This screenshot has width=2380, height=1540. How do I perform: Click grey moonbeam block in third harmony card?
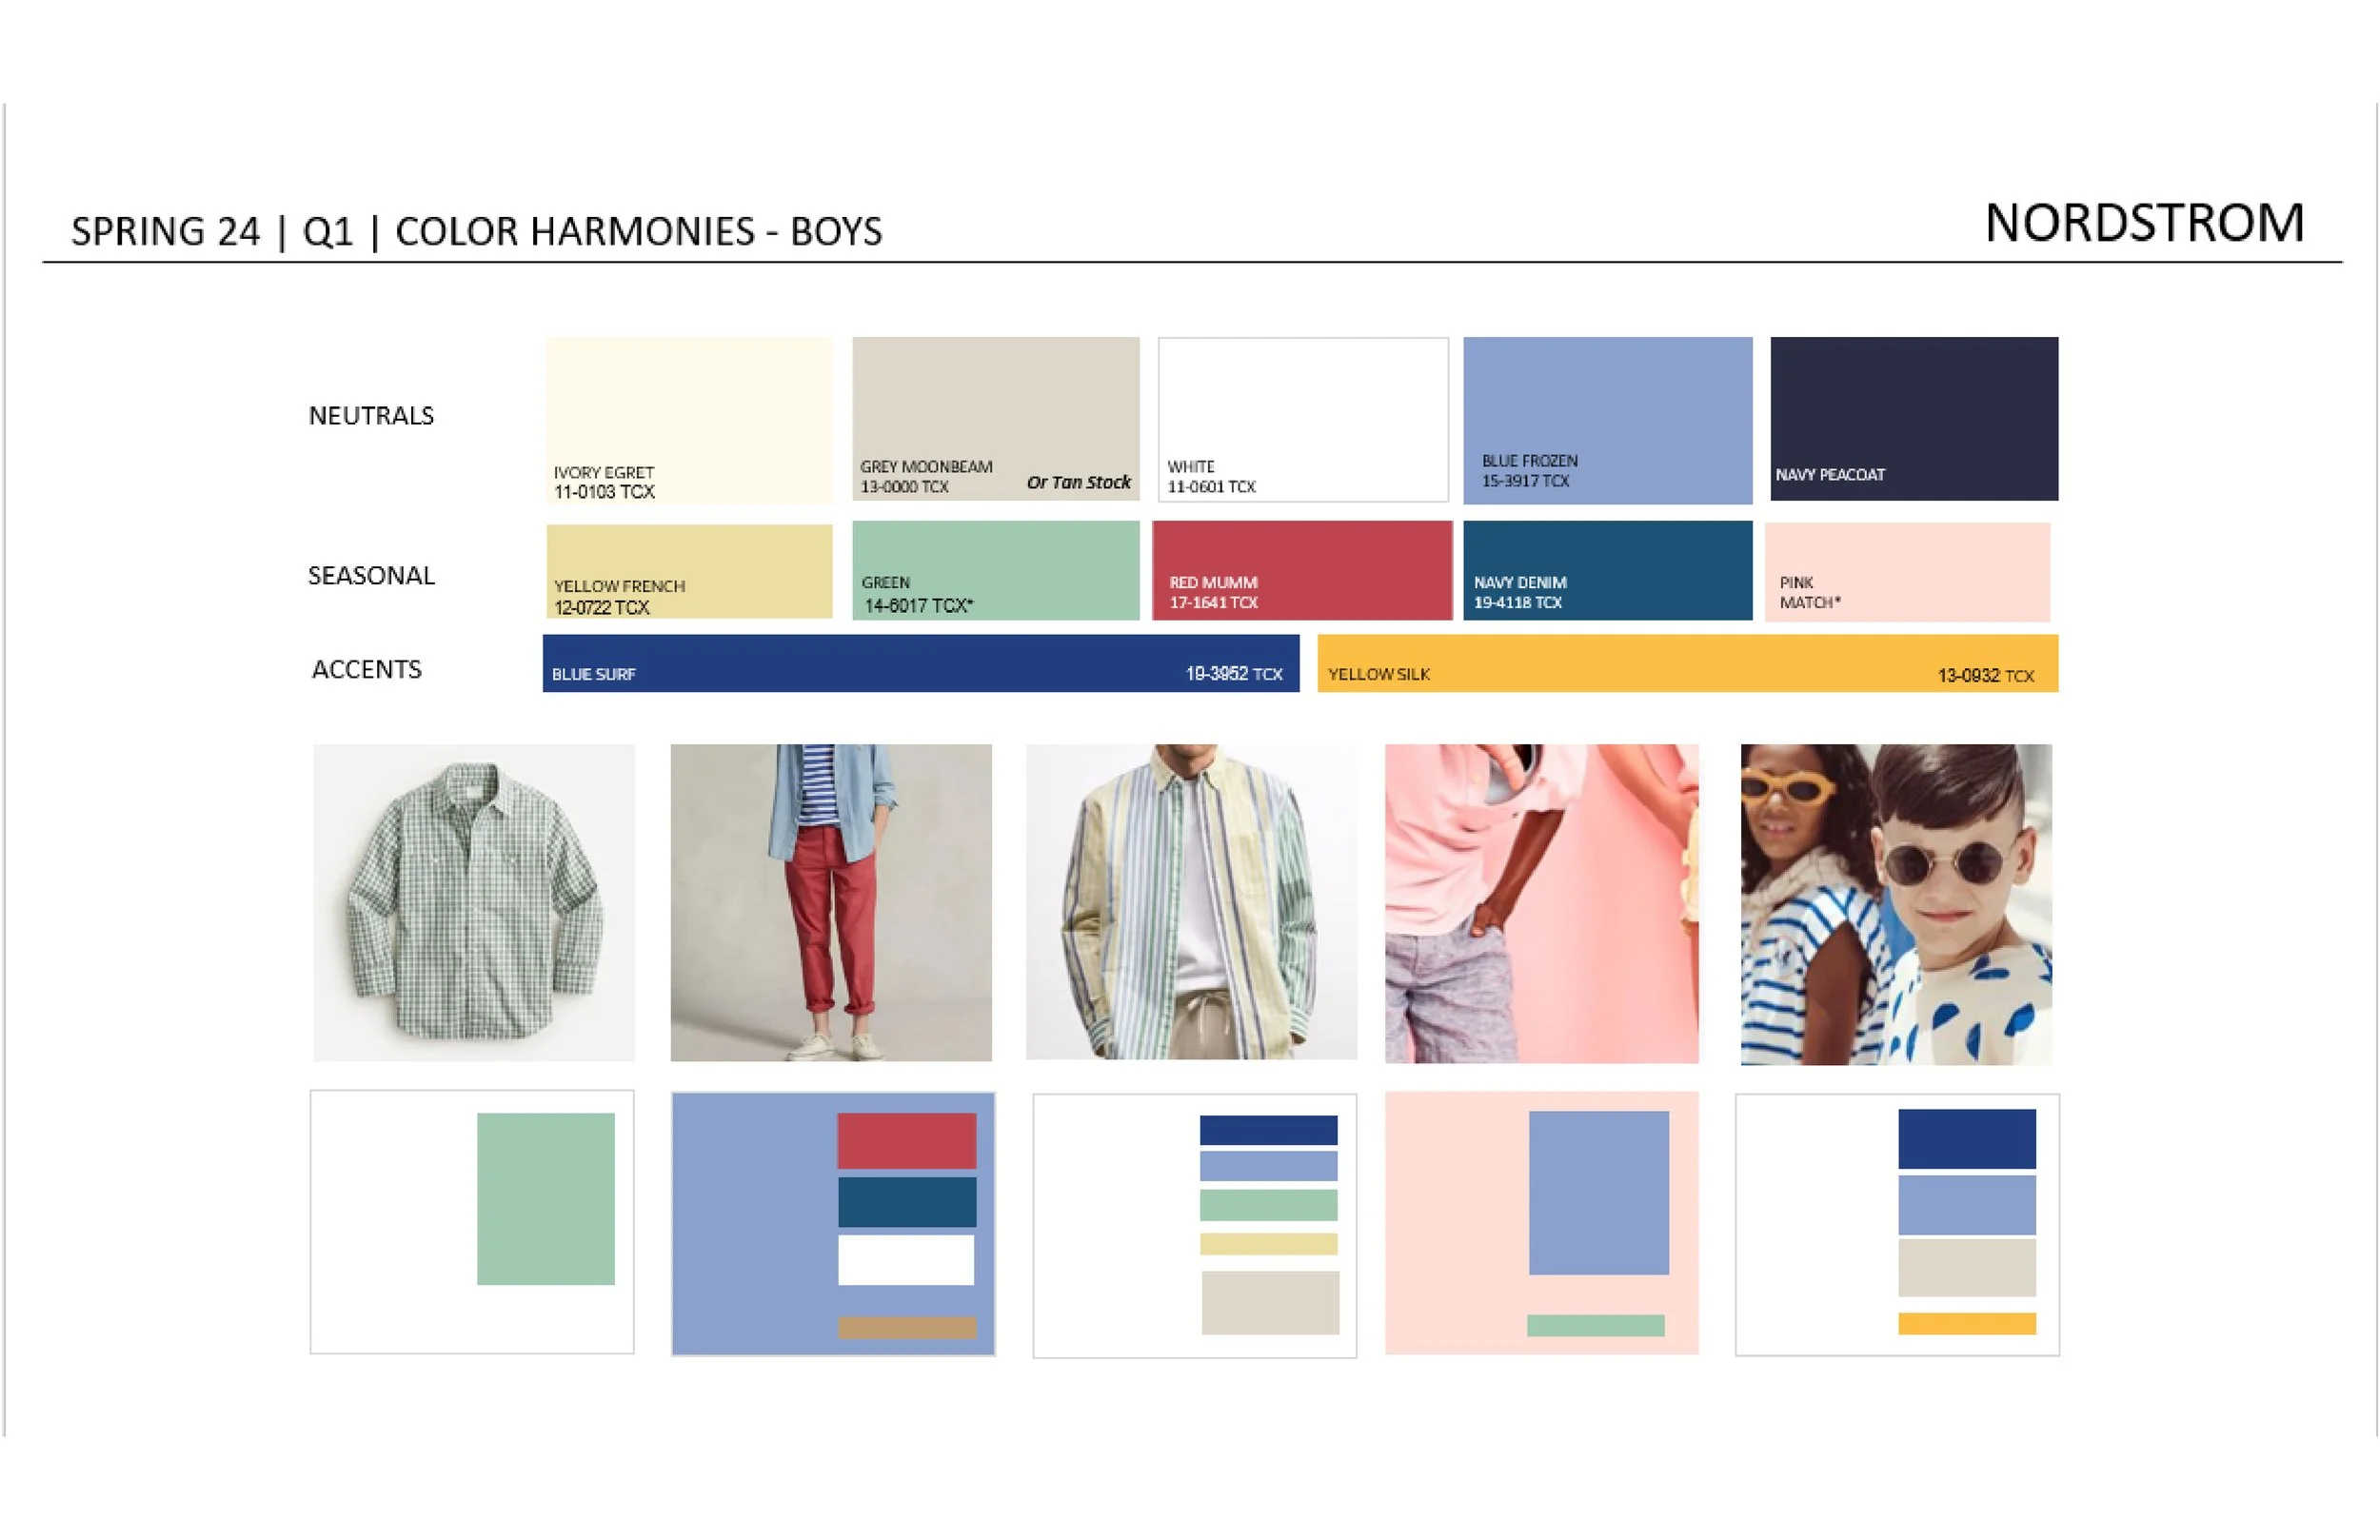1270,1302
